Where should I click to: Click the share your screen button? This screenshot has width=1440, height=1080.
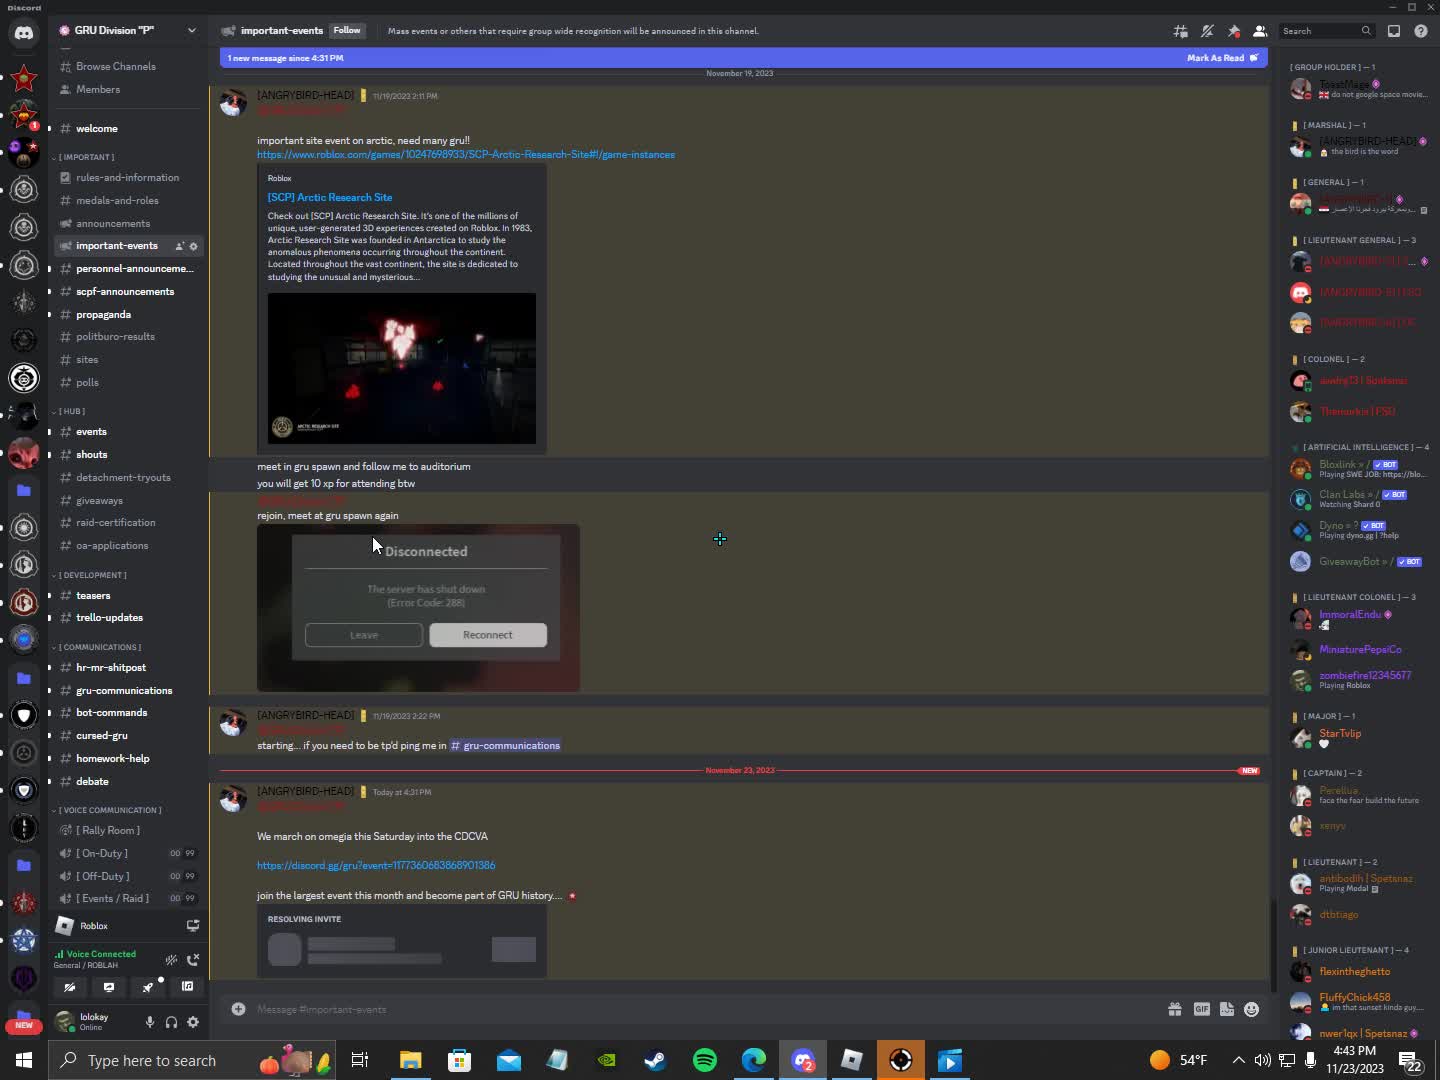tap(109, 987)
